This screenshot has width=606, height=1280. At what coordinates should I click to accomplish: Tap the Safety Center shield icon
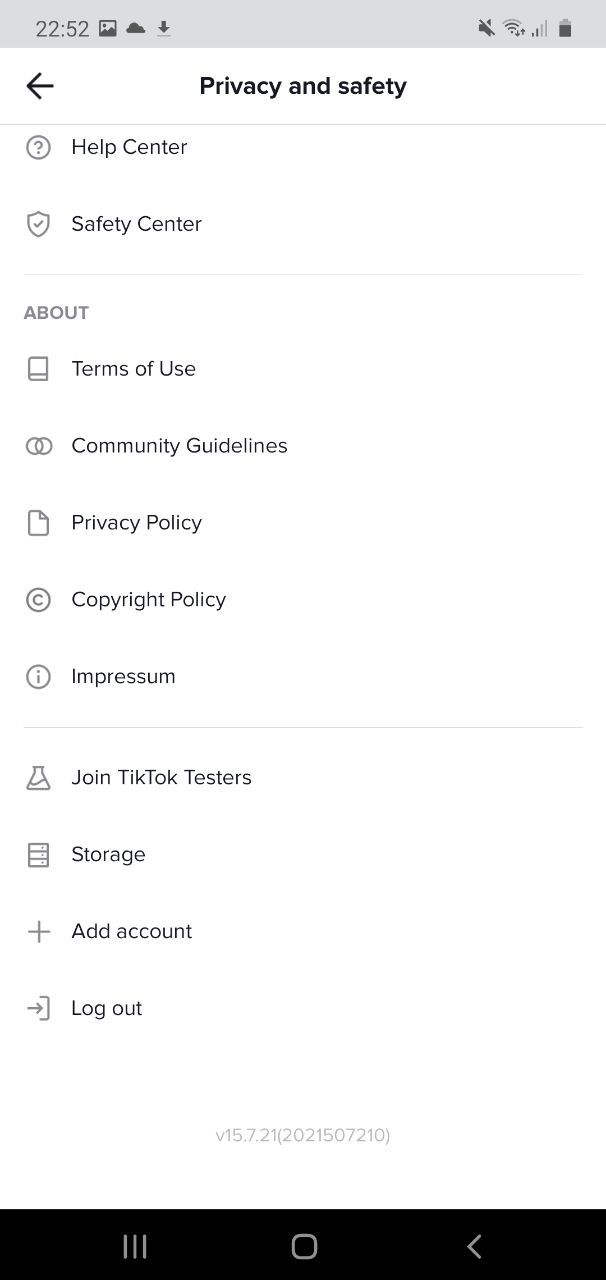pyautogui.click(x=38, y=224)
